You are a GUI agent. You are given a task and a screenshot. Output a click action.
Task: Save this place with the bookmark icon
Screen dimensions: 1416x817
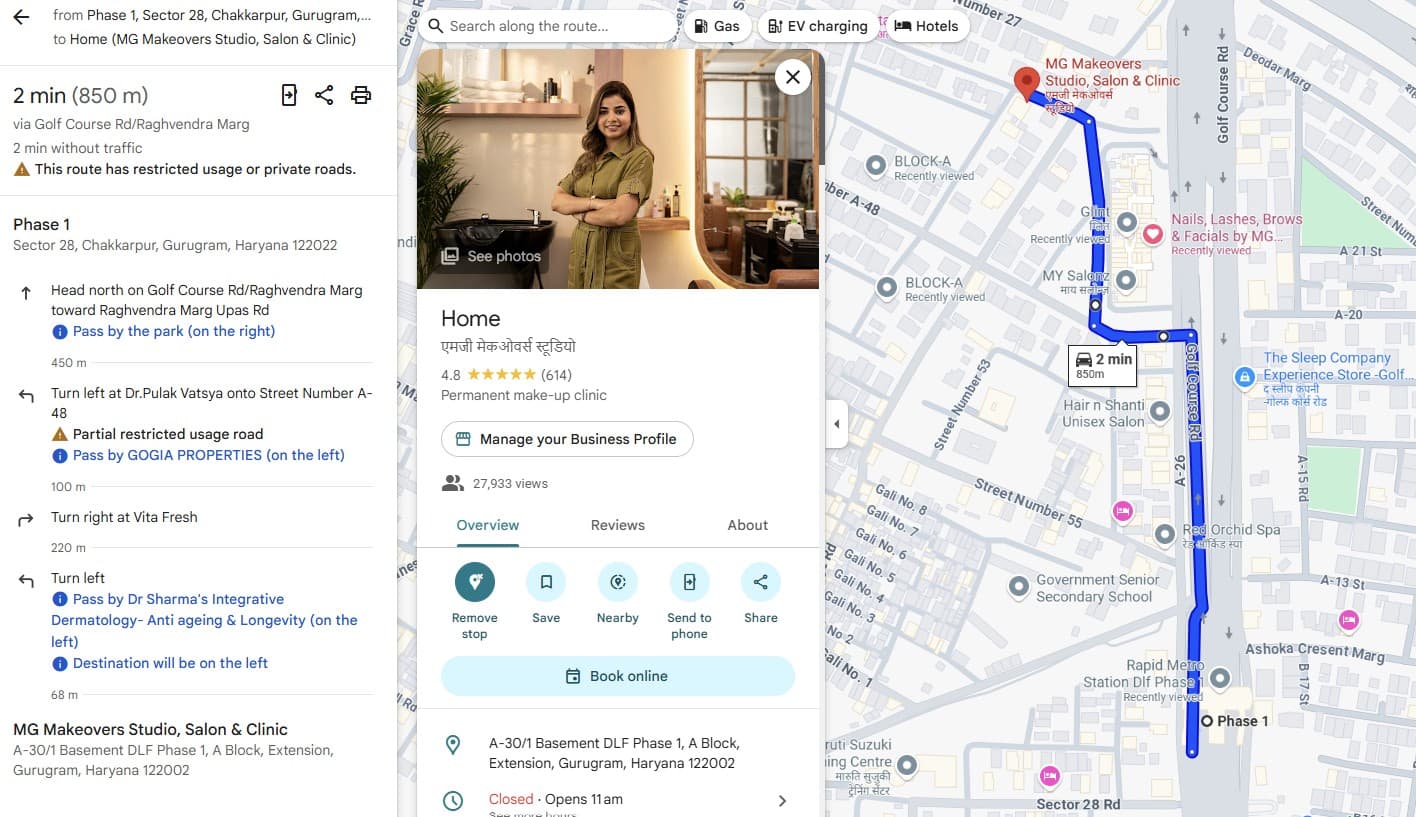pyautogui.click(x=546, y=582)
